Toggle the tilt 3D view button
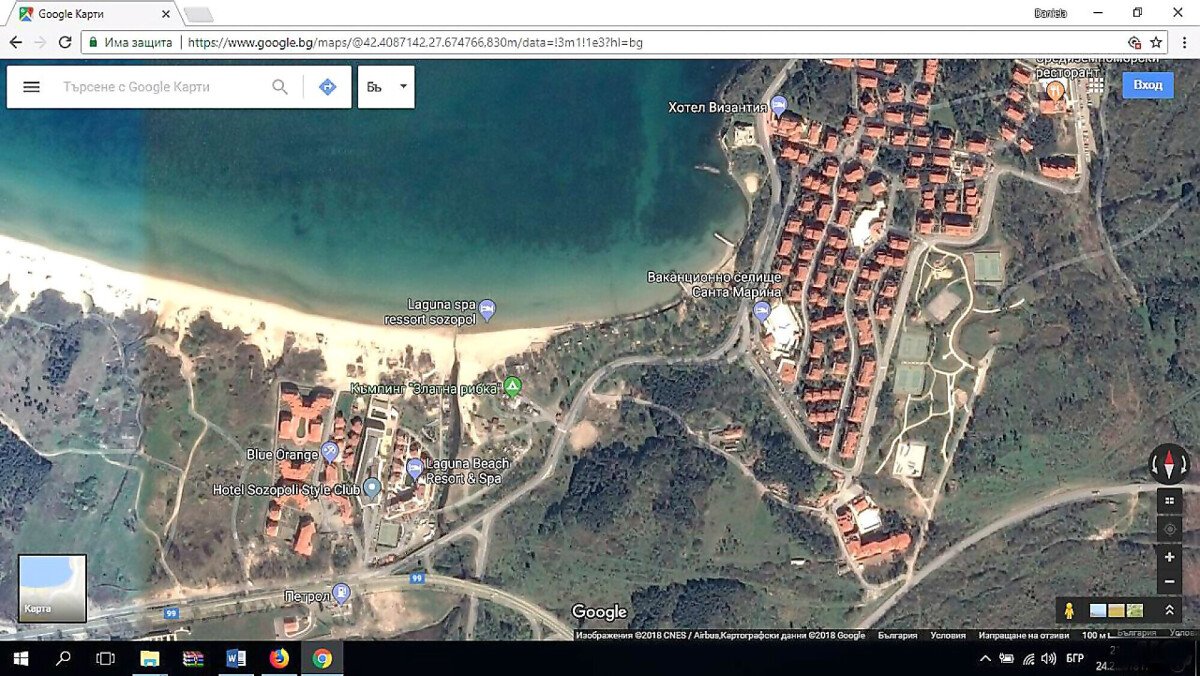Screen dimensions: 1200x676 point(1169,499)
